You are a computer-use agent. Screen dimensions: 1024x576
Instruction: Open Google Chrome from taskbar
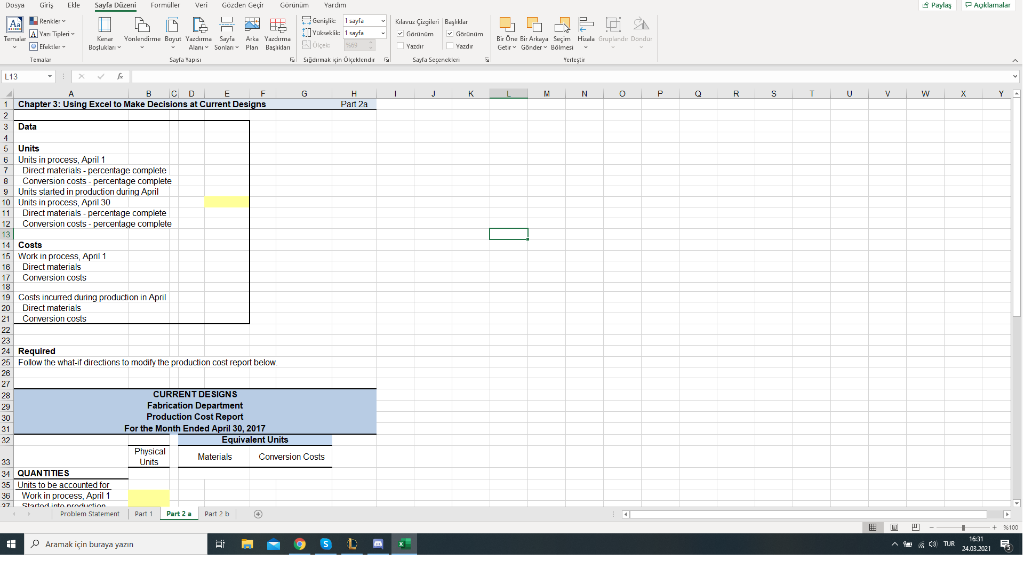click(300, 544)
